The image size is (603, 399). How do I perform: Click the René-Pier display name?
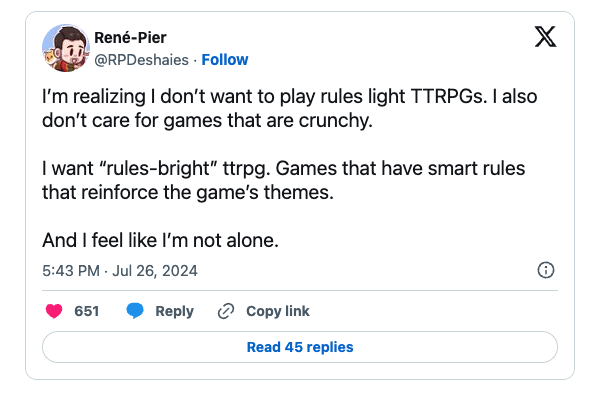130,38
